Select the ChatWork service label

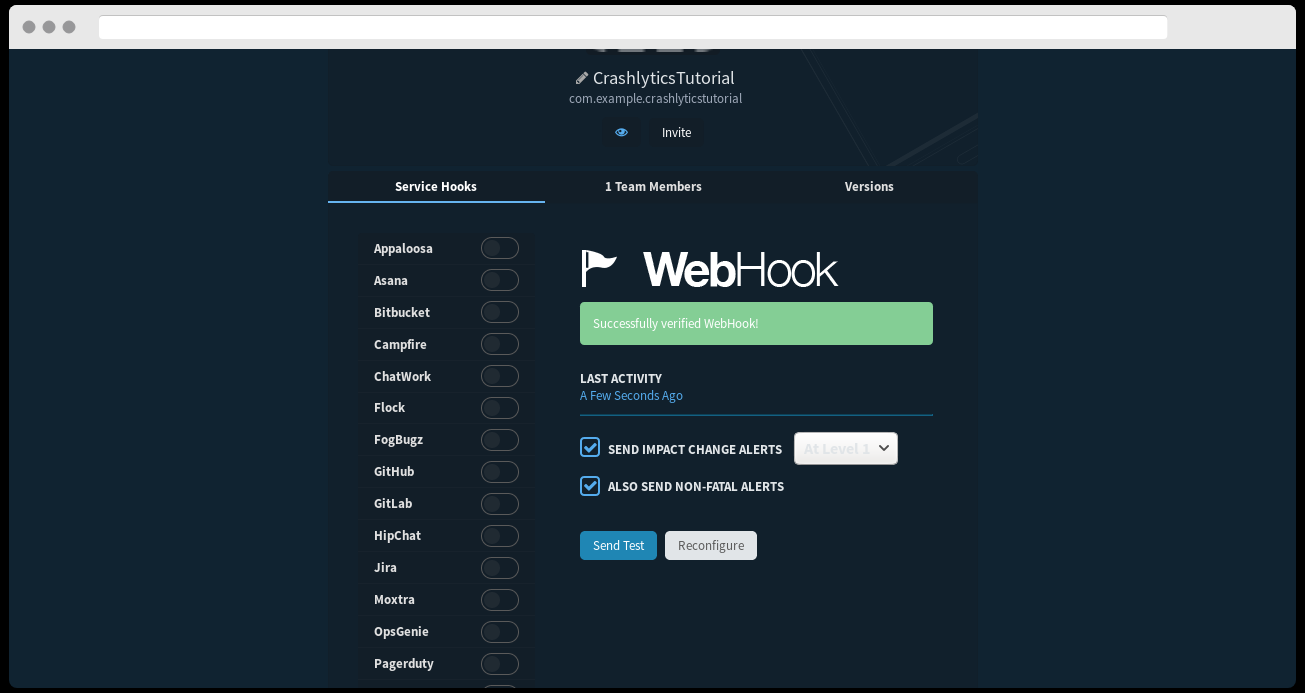tap(402, 376)
